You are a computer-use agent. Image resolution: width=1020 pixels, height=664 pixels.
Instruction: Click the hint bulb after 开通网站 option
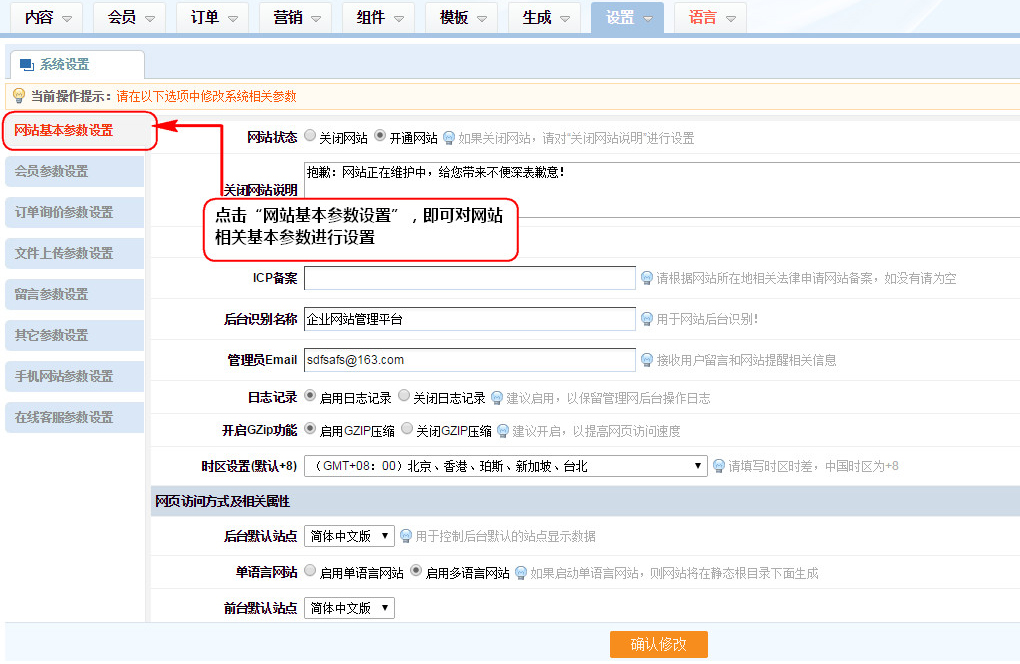click(449, 137)
